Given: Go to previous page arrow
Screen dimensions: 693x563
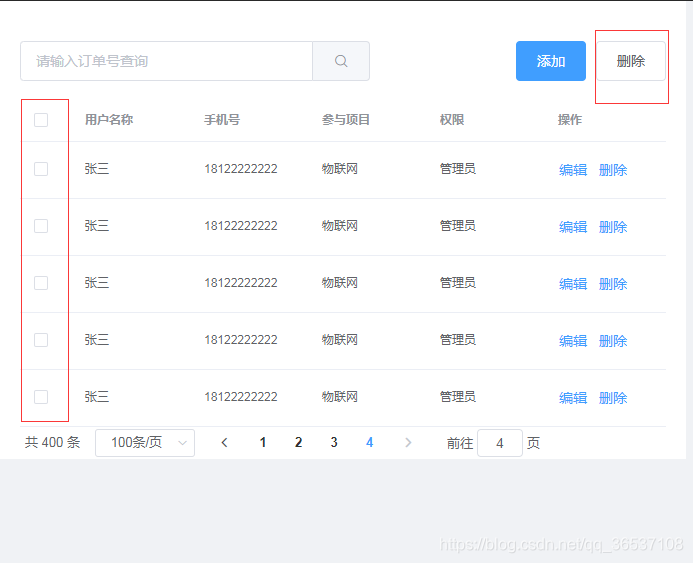Looking at the screenshot, I should click(225, 442).
